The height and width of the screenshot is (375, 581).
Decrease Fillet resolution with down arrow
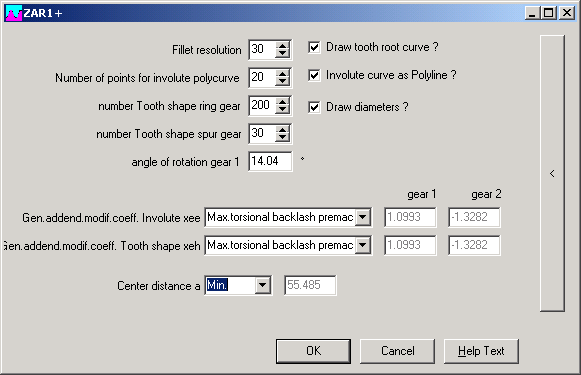click(283, 53)
